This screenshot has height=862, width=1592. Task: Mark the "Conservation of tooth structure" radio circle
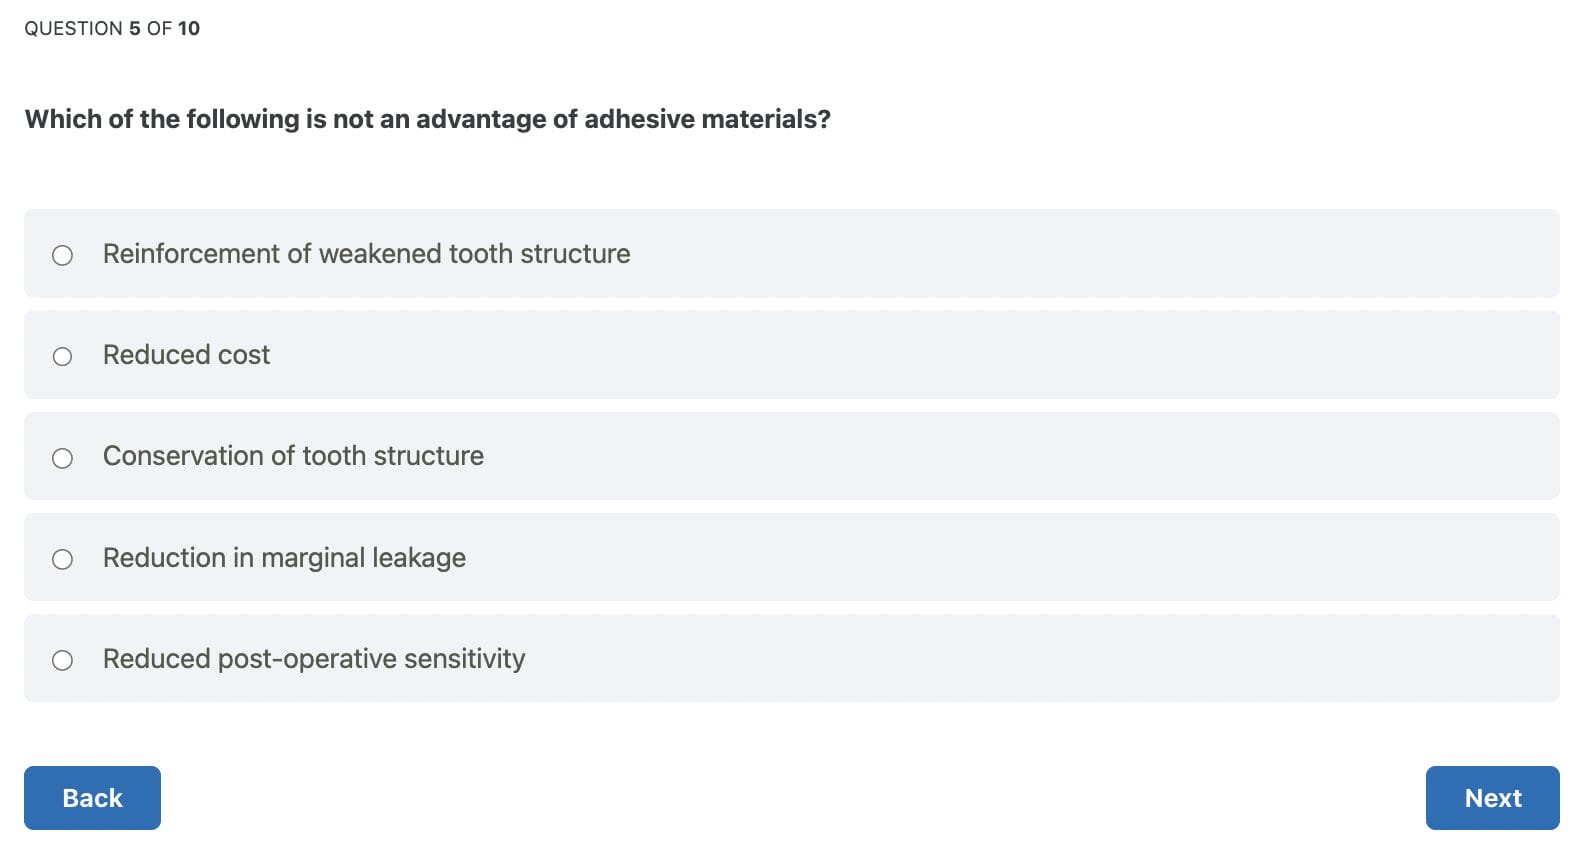62,458
